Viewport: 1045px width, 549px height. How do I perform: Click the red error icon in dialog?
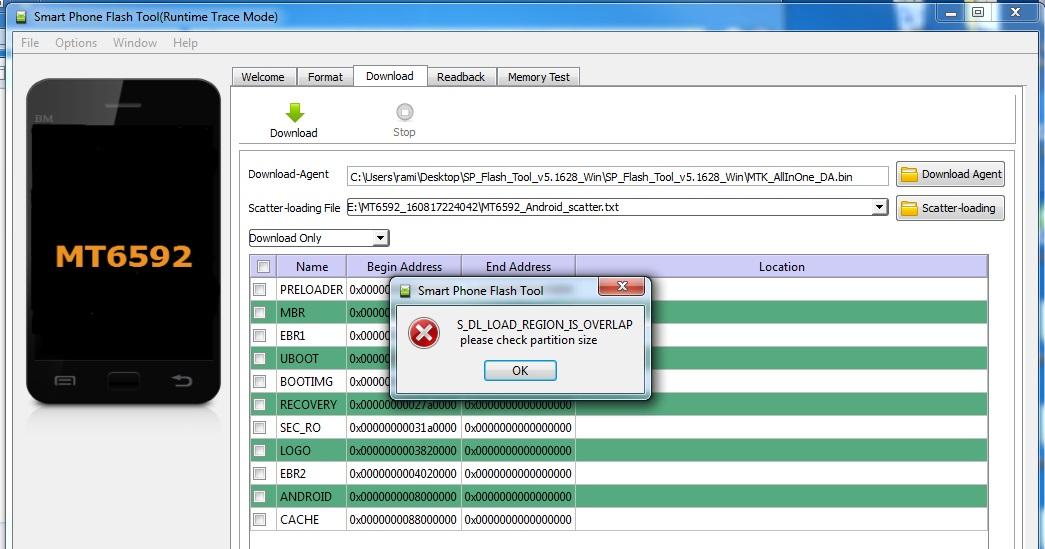(424, 333)
